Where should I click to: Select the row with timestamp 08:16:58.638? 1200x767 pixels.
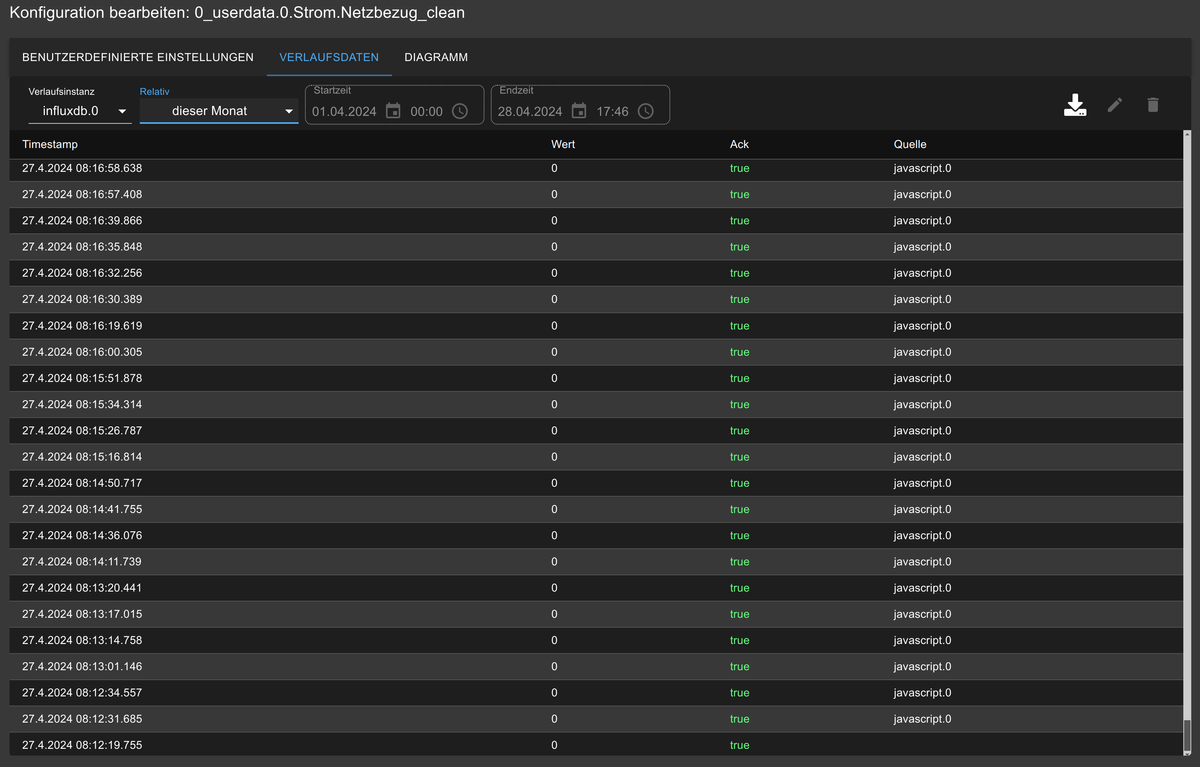coord(82,168)
